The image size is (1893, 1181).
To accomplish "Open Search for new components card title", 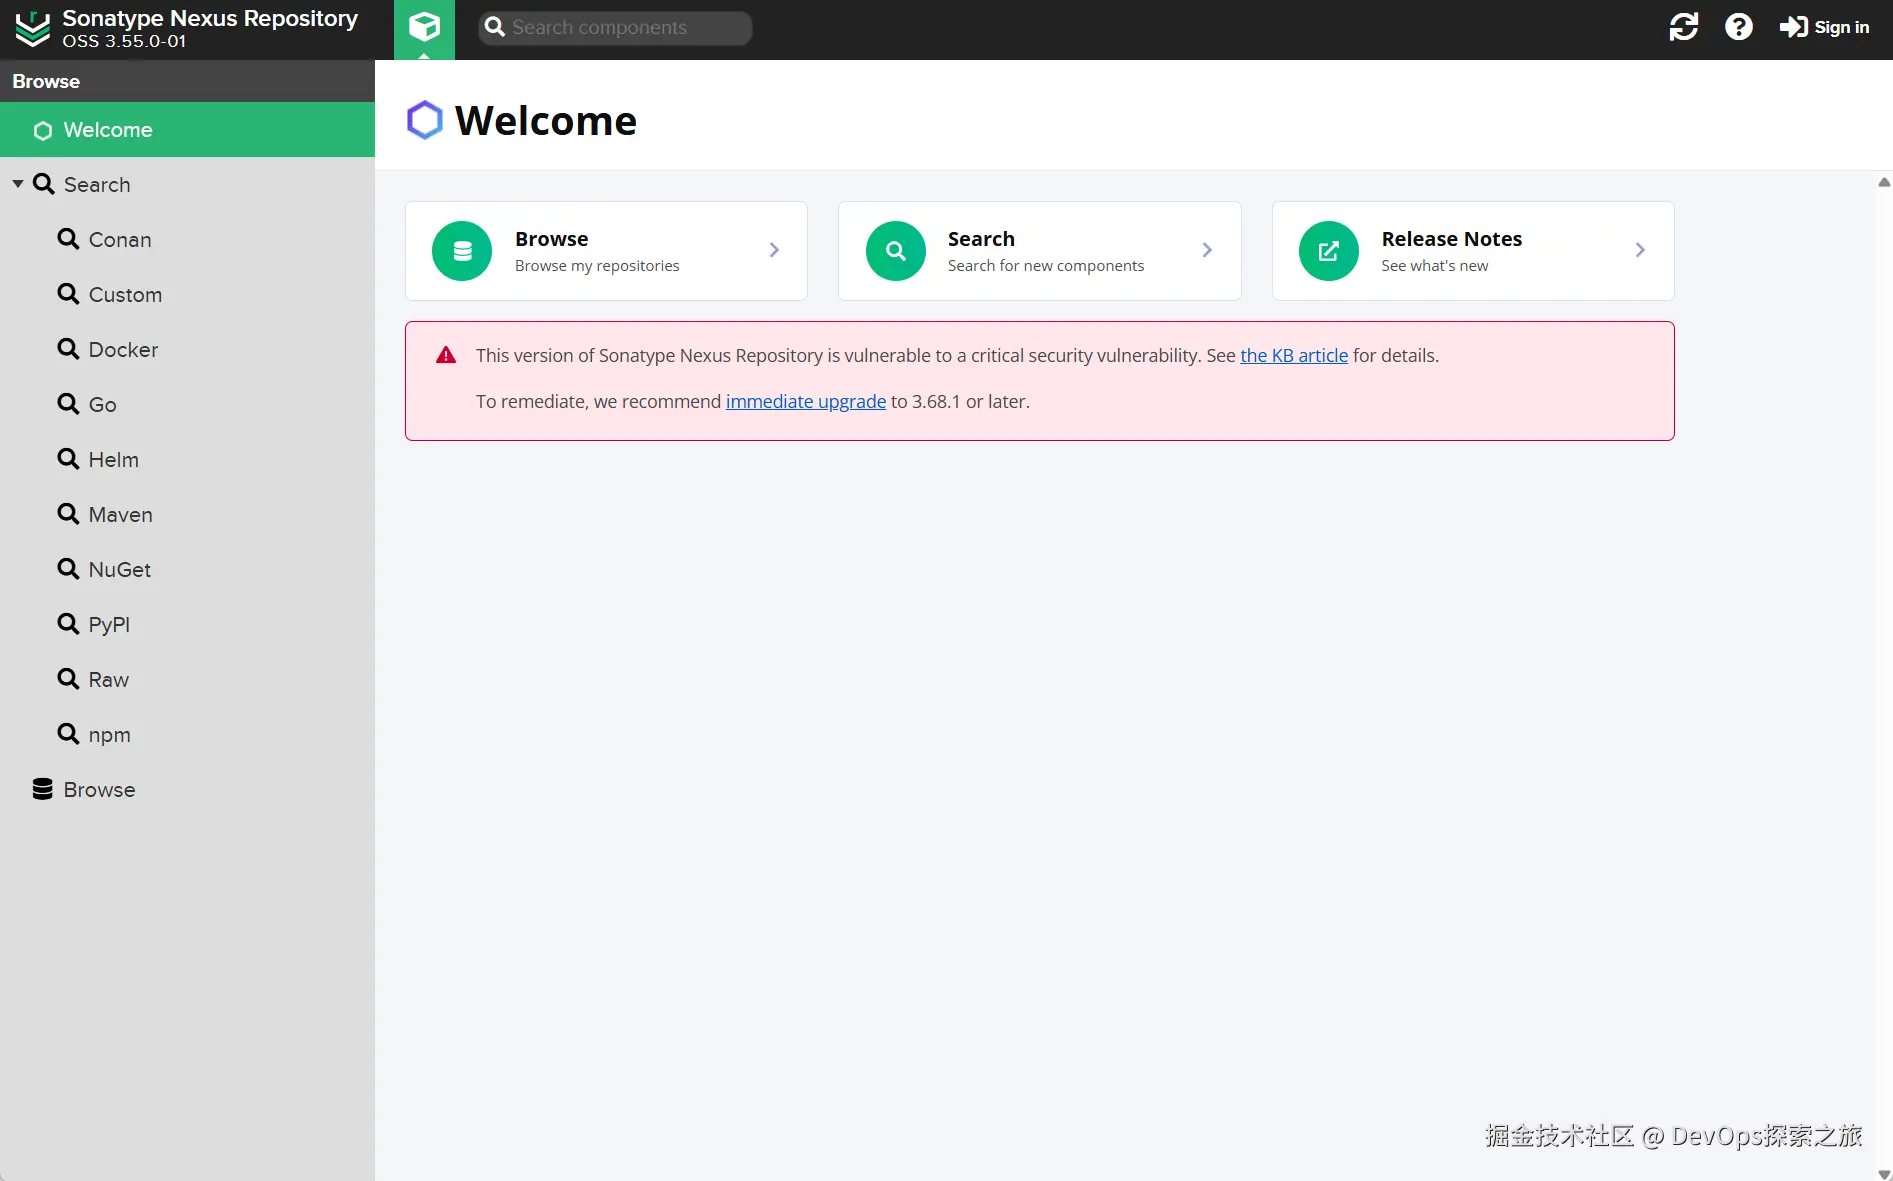I will coord(981,239).
